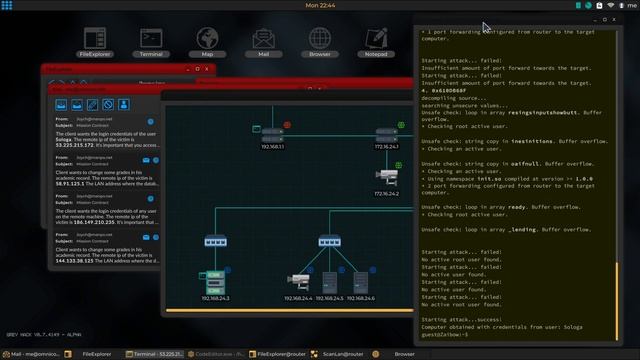This screenshot has height=360, width=640.
Task: Click green globe icon above camera 172.16.24.2
Action: (x=398, y=165)
